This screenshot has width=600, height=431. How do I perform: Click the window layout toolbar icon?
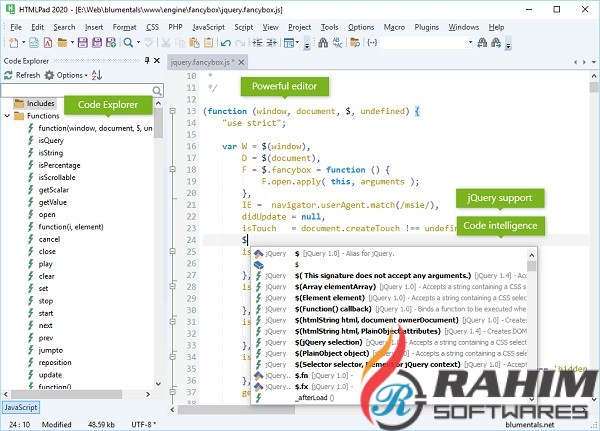click(289, 42)
